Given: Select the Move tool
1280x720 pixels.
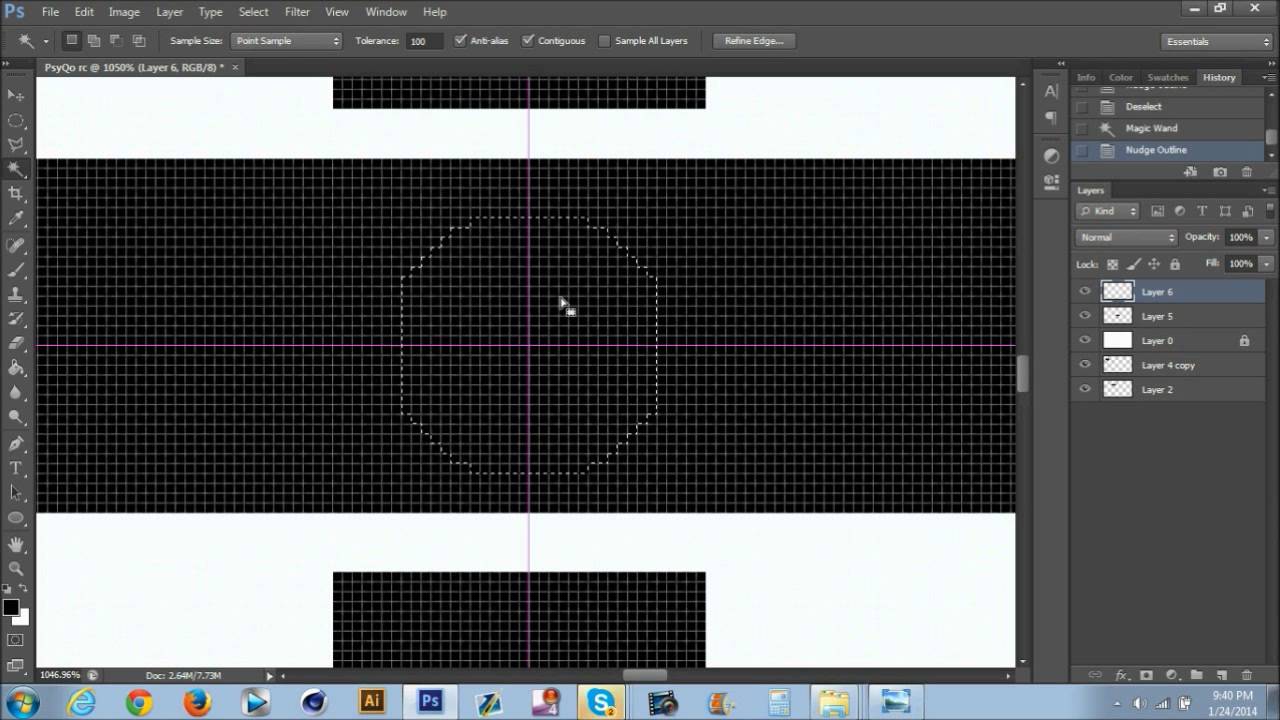Looking at the screenshot, I should pos(16,95).
